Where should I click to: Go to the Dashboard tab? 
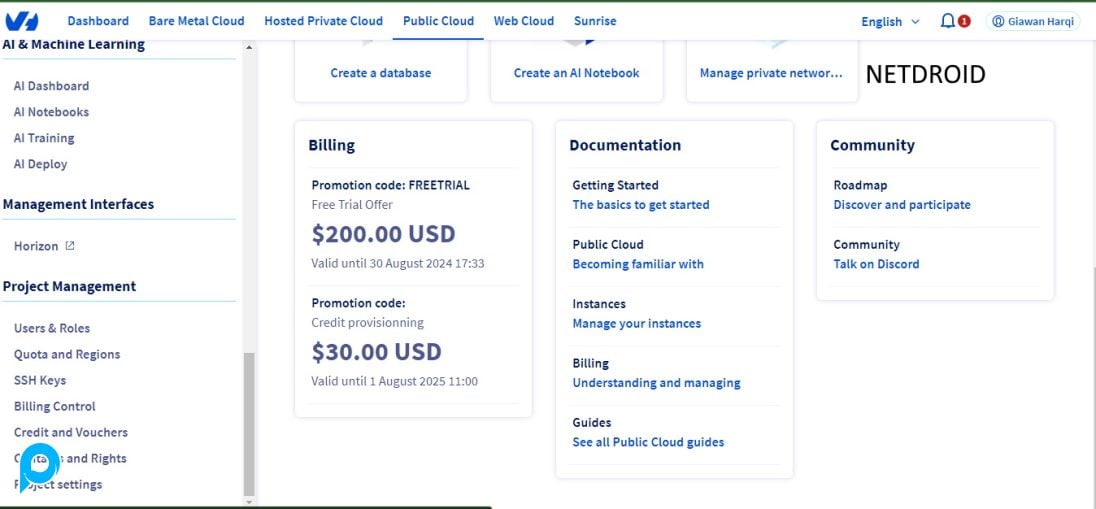pyautogui.click(x=98, y=21)
